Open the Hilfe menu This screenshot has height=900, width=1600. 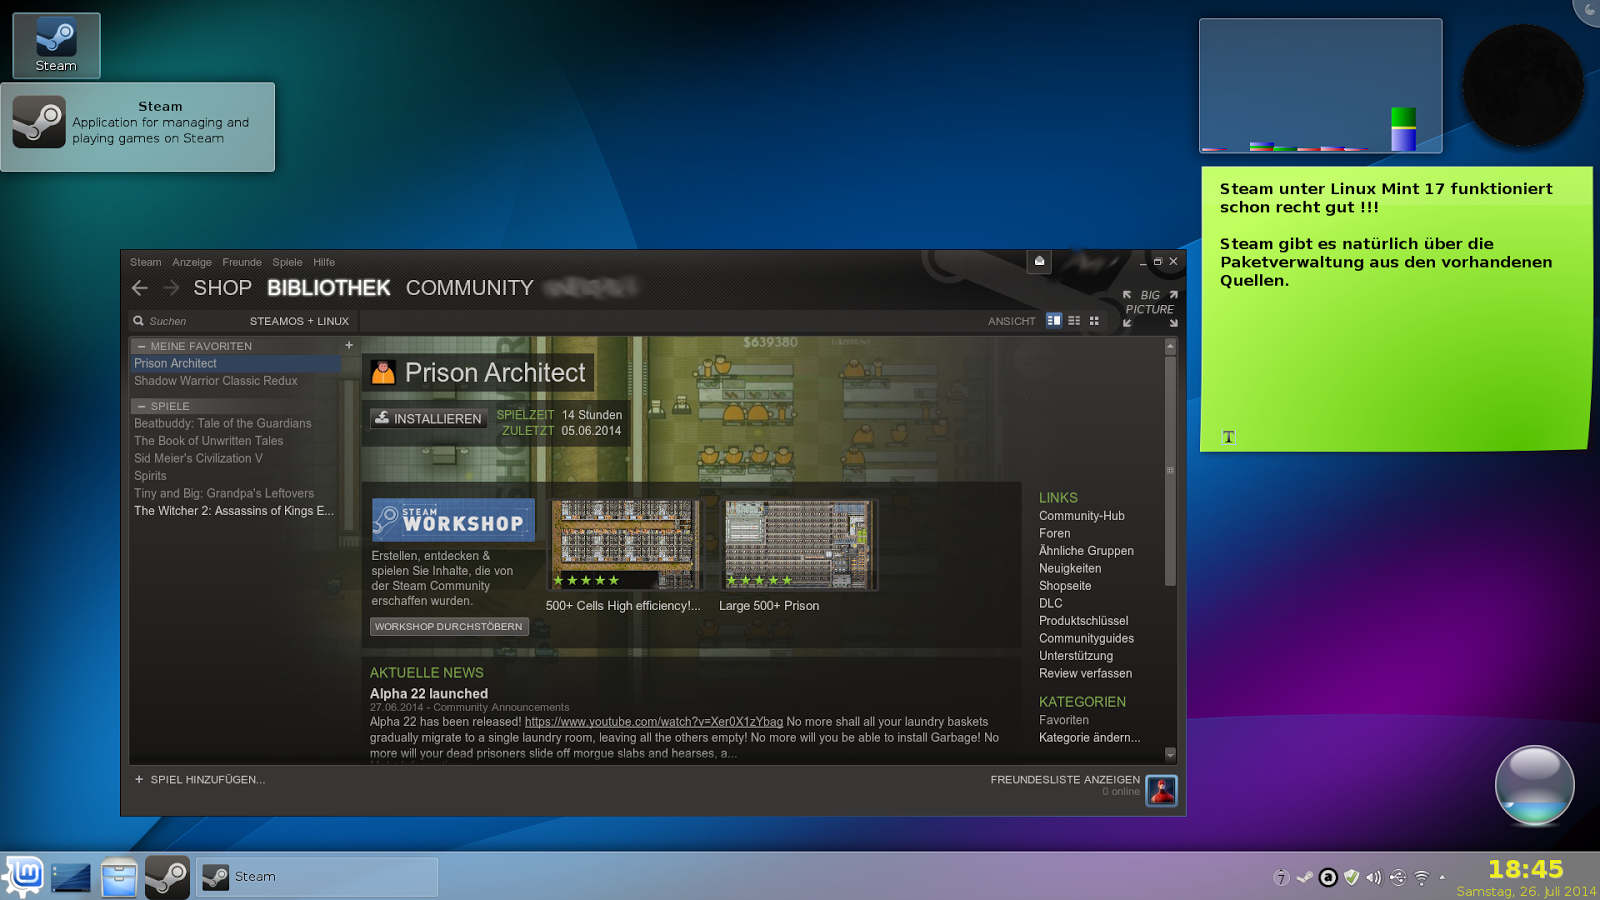(x=324, y=262)
